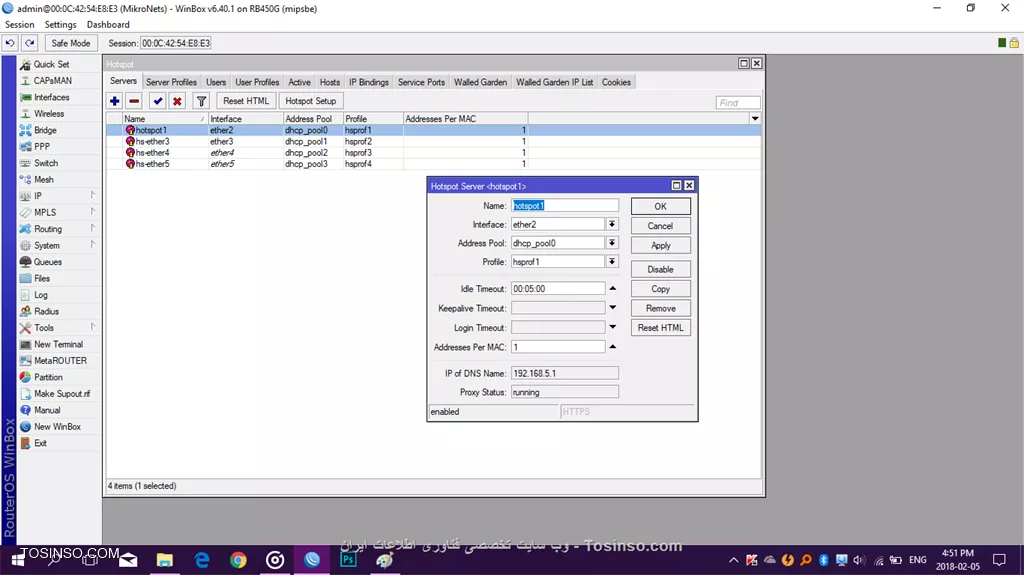
Task: Open the Session menu
Action: coord(20,25)
